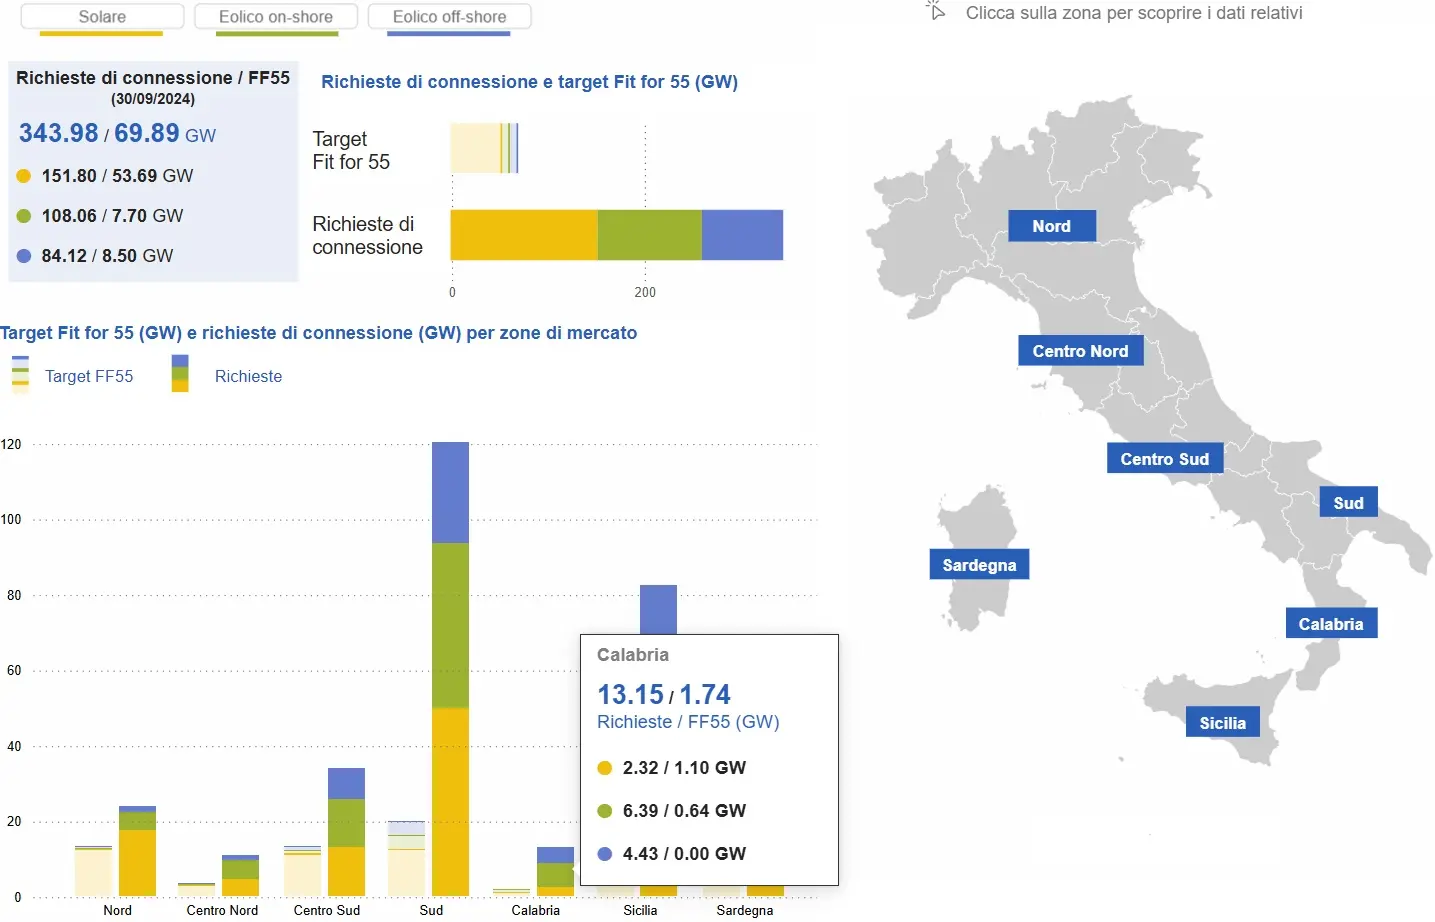Select the Sud zone label on map

click(1348, 503)
